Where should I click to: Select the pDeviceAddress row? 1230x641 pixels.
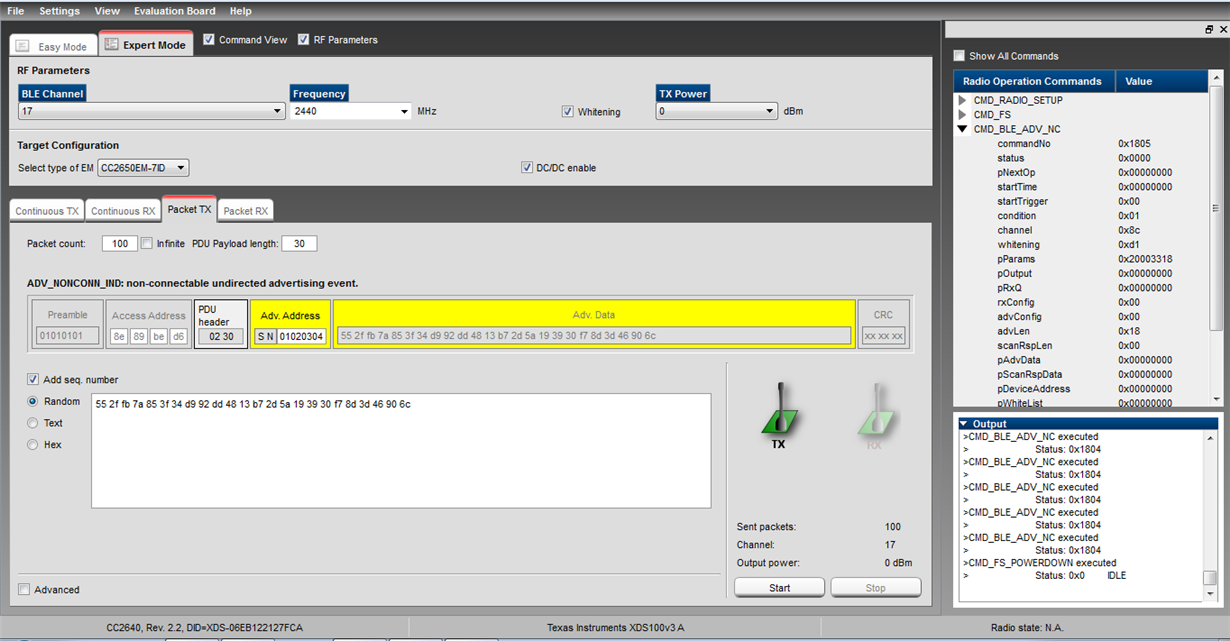click(1082, 389)
